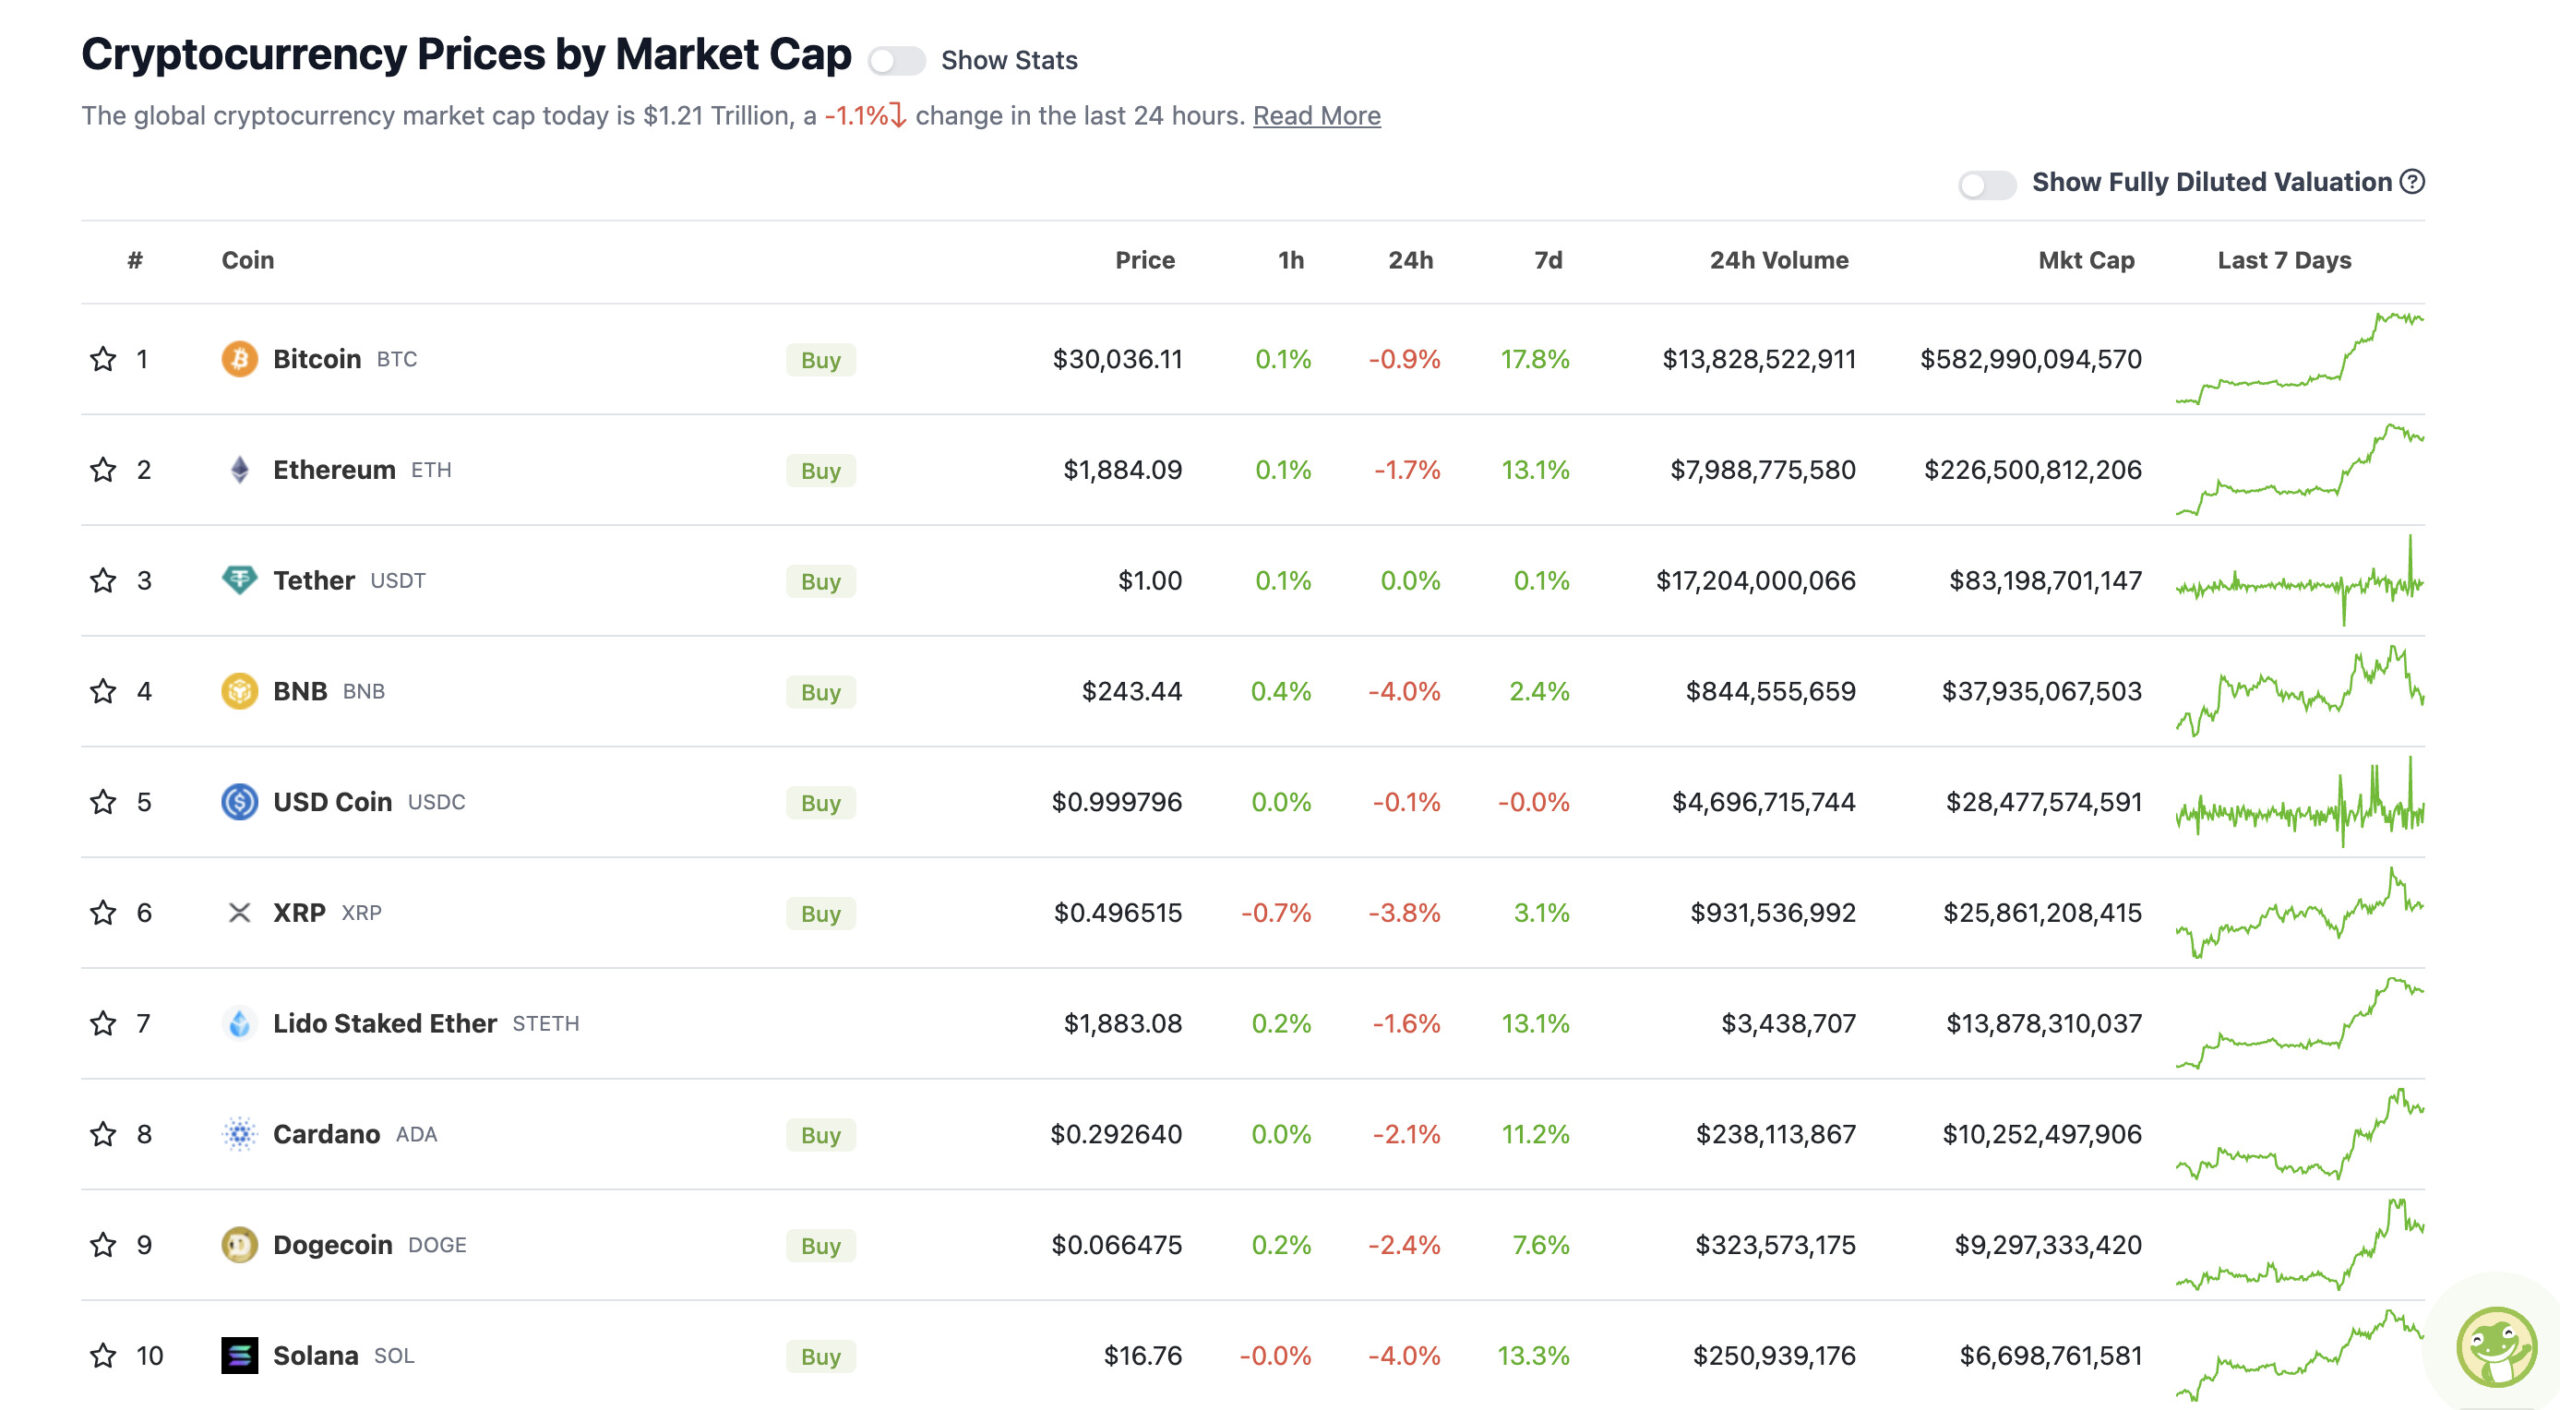Click the Cardano logo icon
This screenshot has height=1410, width=2560.
pos(239,1135)
